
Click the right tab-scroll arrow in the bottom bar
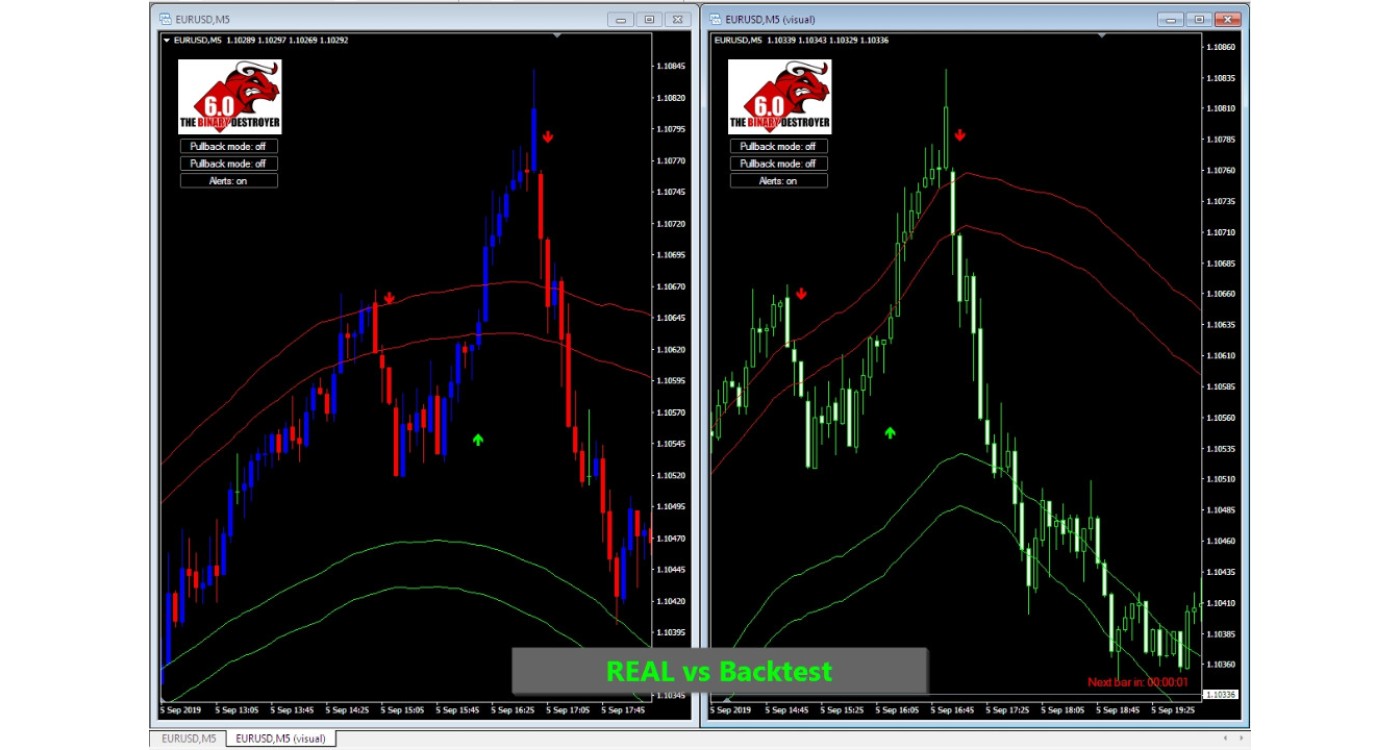pos(1241,738)
